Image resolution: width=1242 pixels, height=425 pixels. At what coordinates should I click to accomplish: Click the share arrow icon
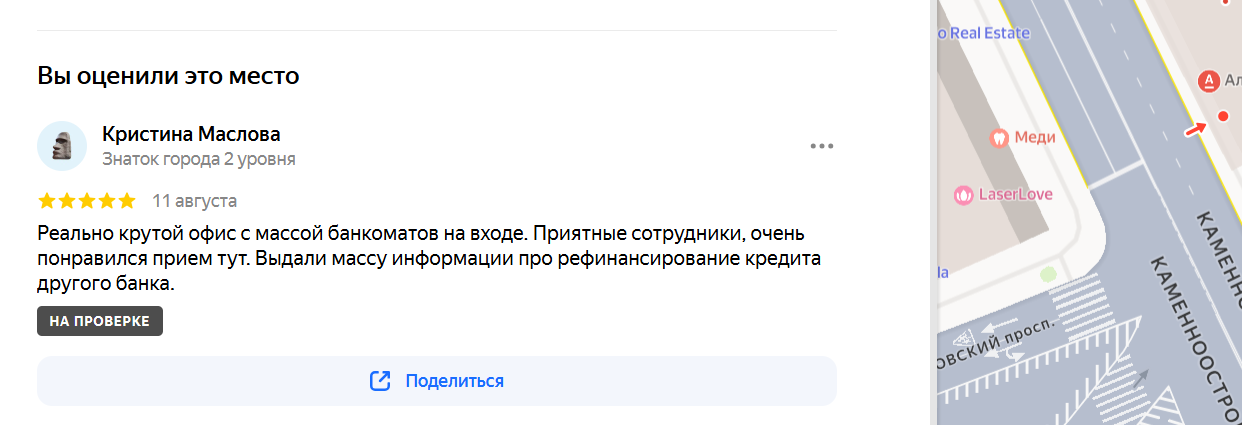pyautogui.click(x=380, y=381)
